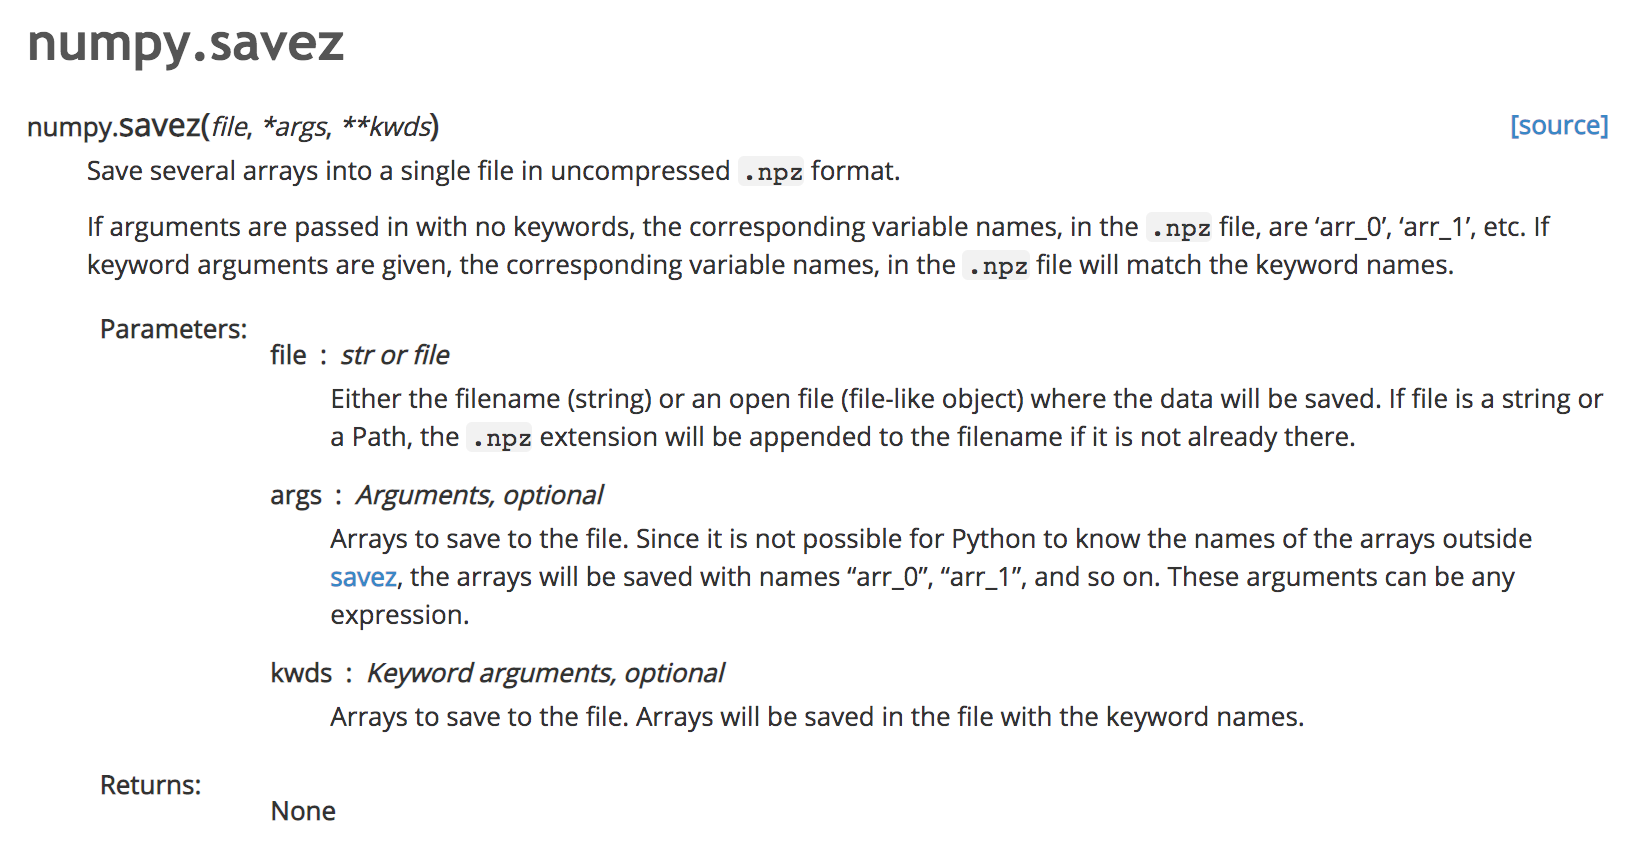Click 'file' in the function signature
The width and height of the screenshot is (1628, 860).
pos(229,128)
